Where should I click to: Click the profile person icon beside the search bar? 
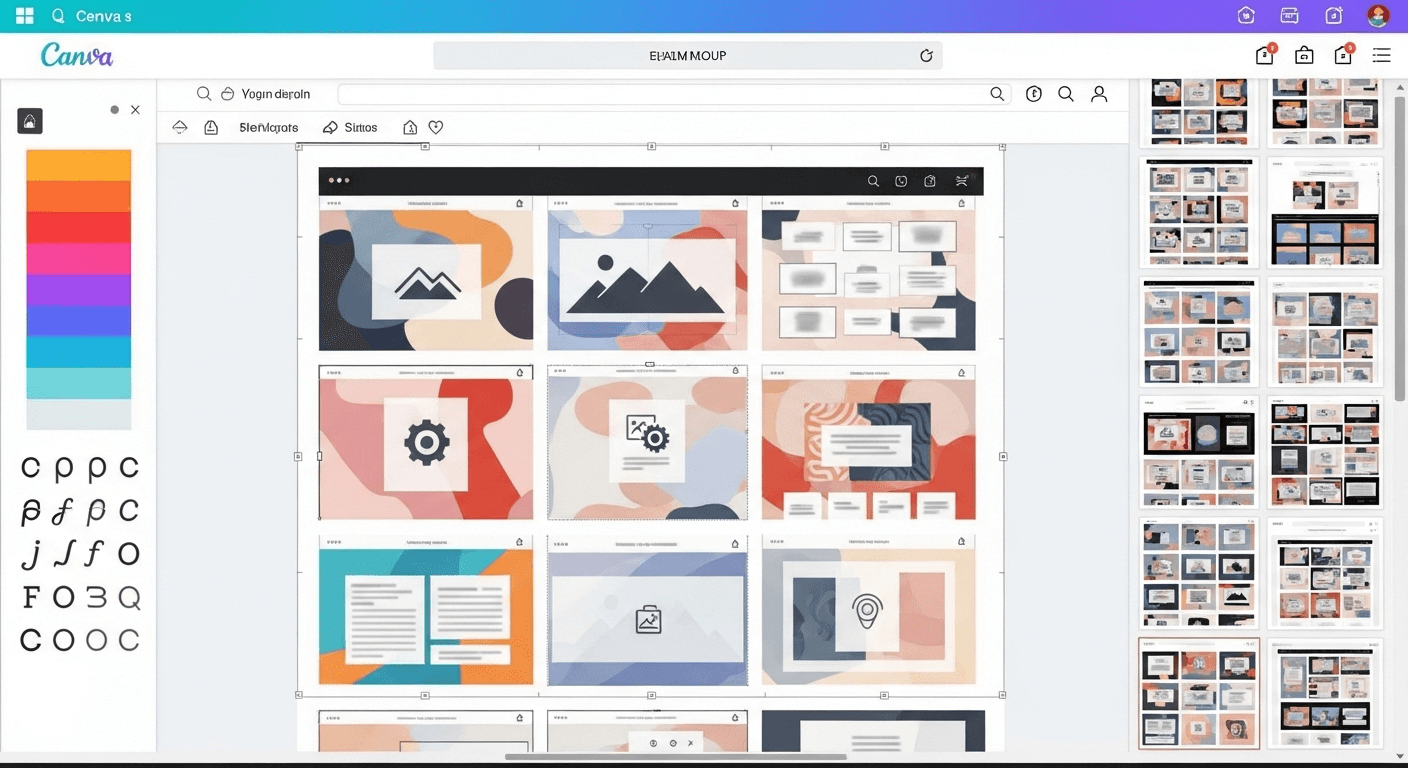click(x=1099, y=94)
